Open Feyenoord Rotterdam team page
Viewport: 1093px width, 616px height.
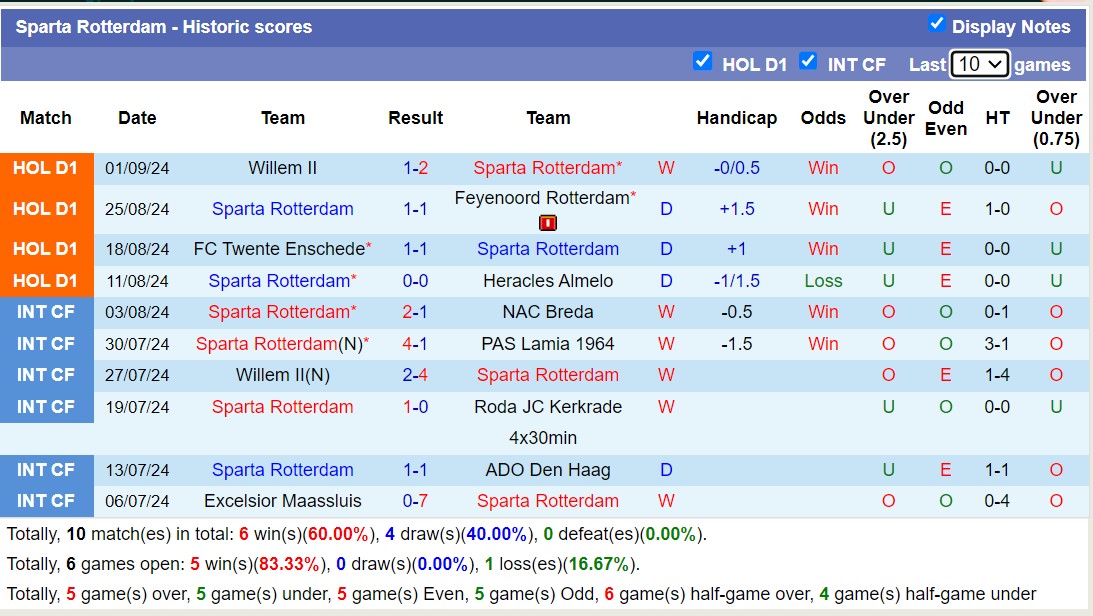pos(542,198)
